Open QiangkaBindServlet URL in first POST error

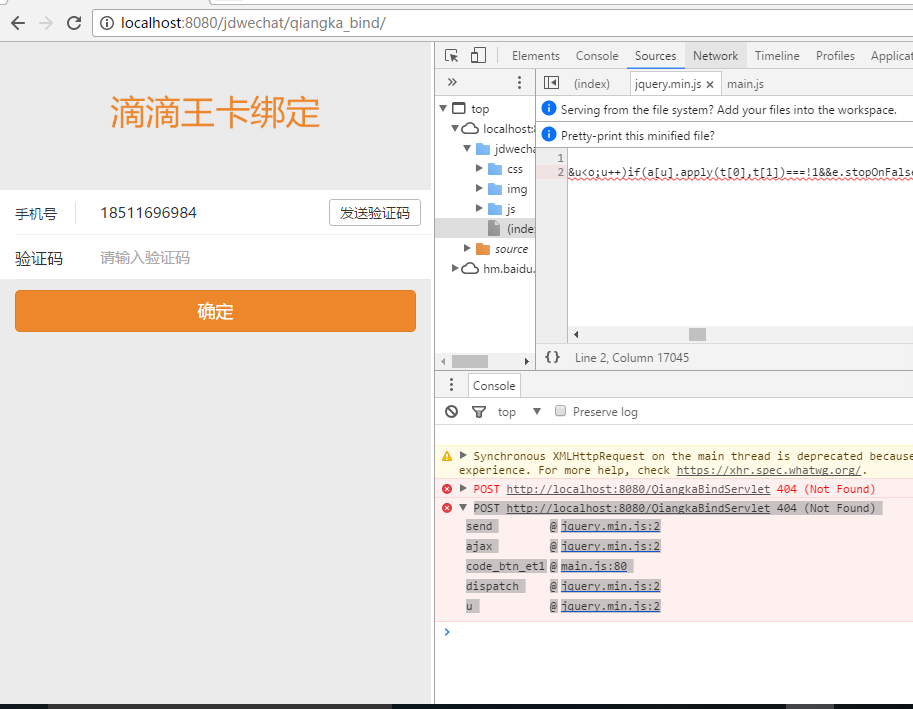pyautogui.click(x=638, y=489)
